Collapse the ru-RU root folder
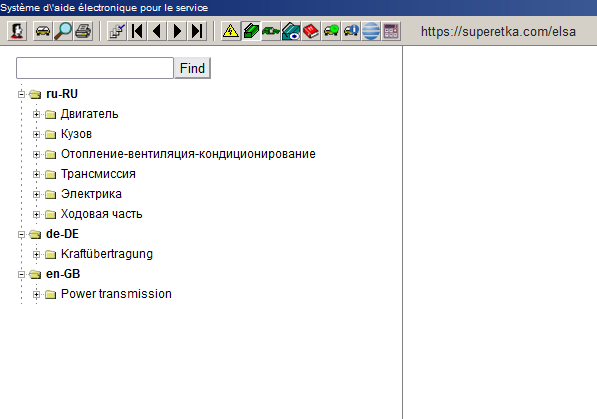The image size is (597, 419). pos(21,94)
